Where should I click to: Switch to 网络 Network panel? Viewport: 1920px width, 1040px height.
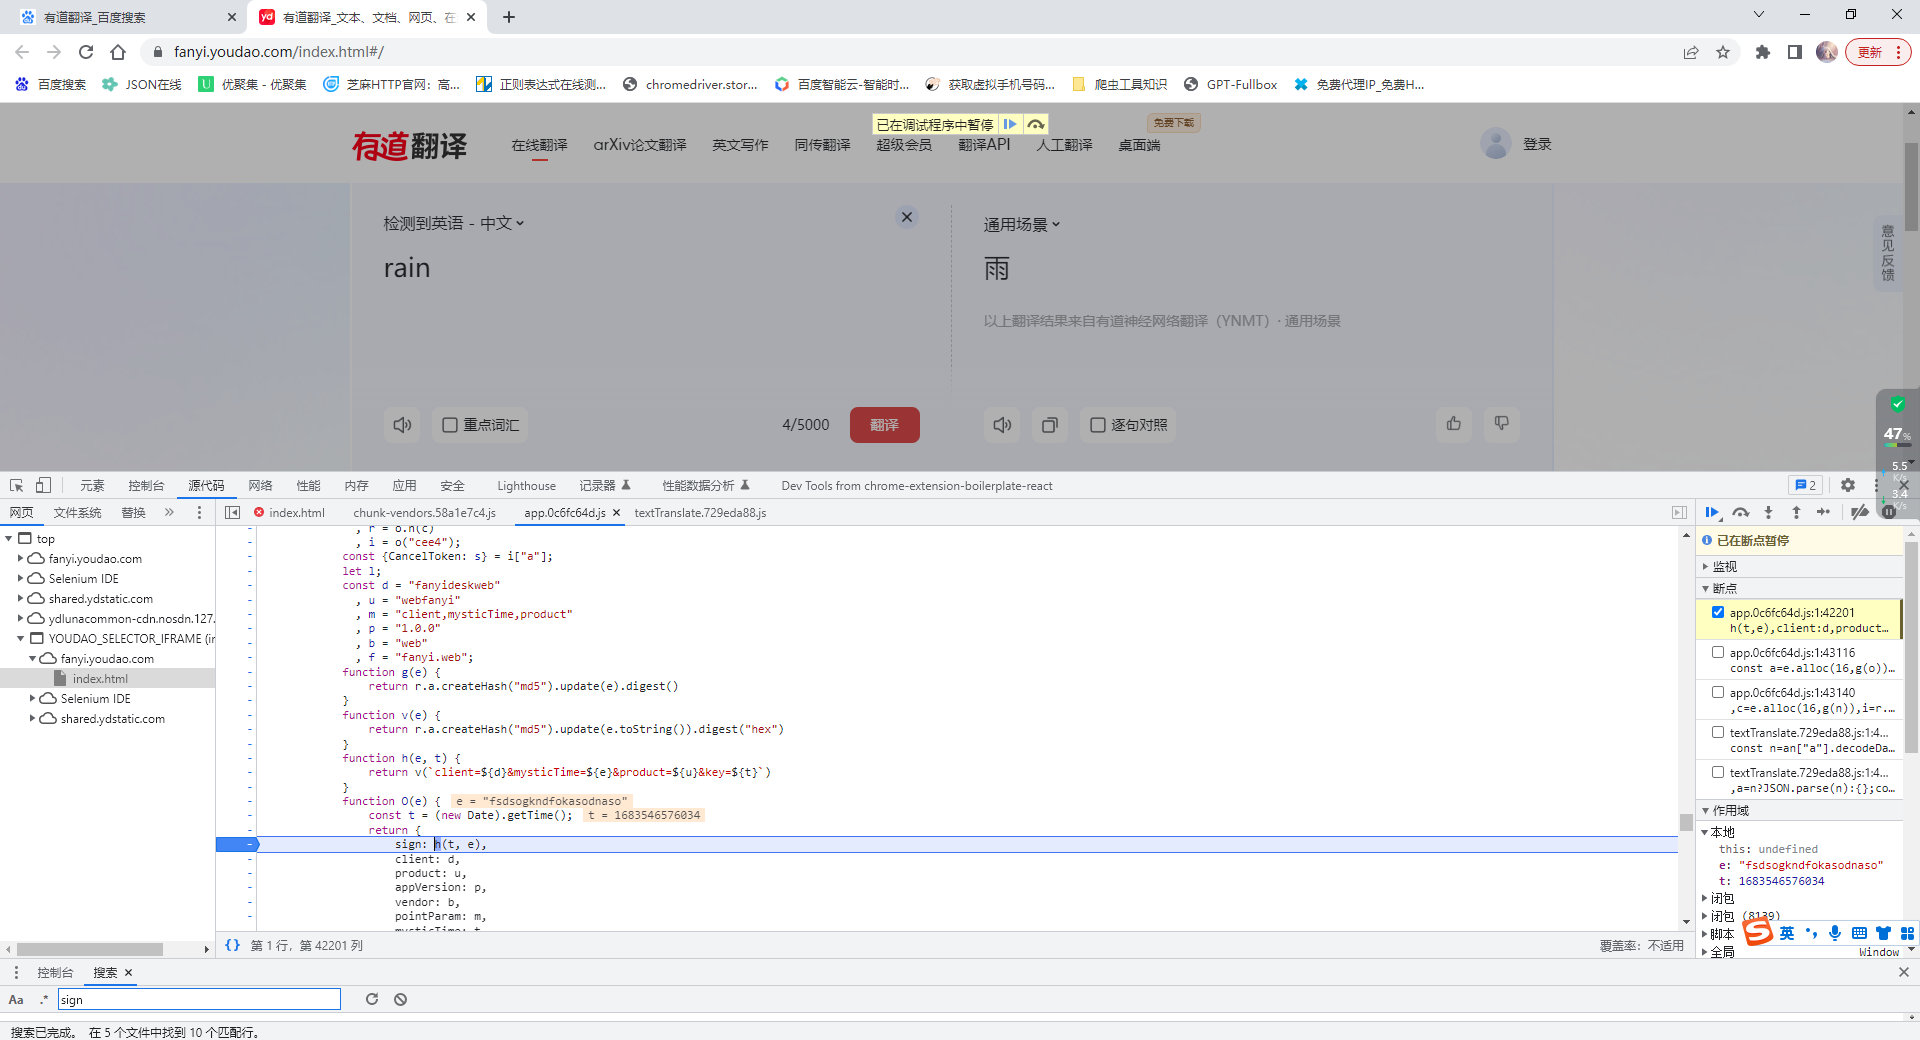click(260, 485)
